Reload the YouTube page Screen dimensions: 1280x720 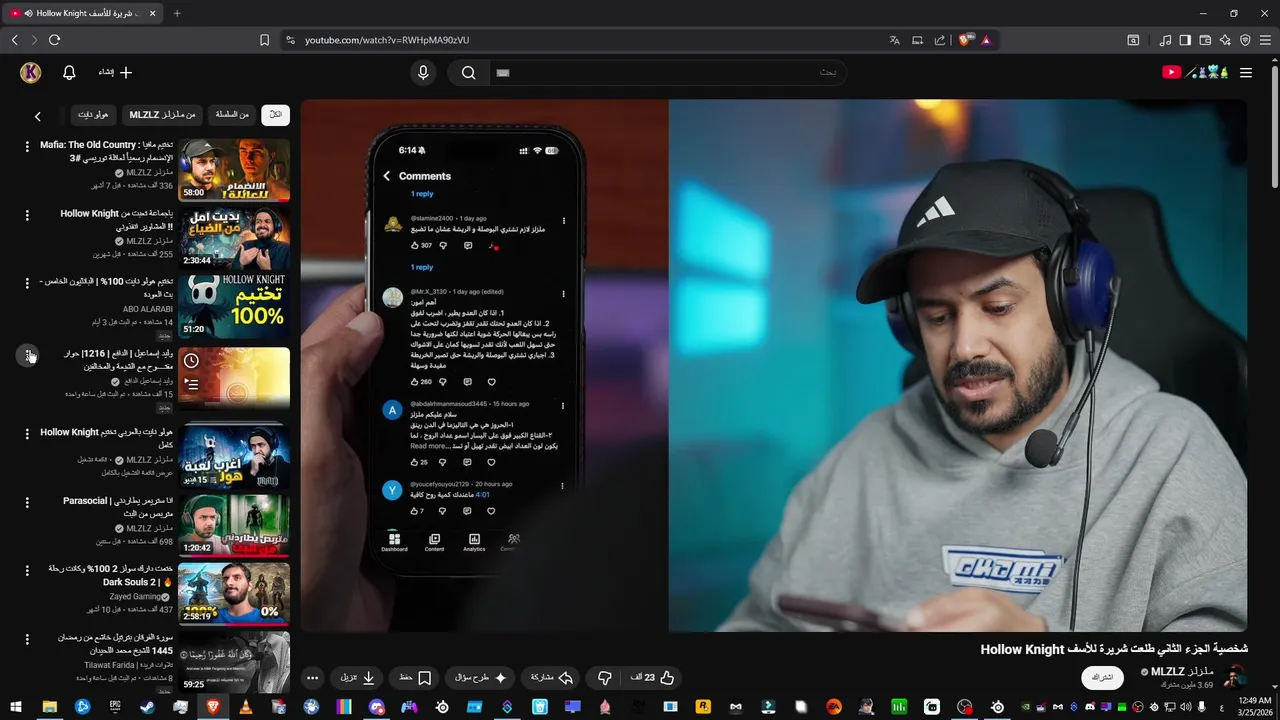[x=54, y=40]
